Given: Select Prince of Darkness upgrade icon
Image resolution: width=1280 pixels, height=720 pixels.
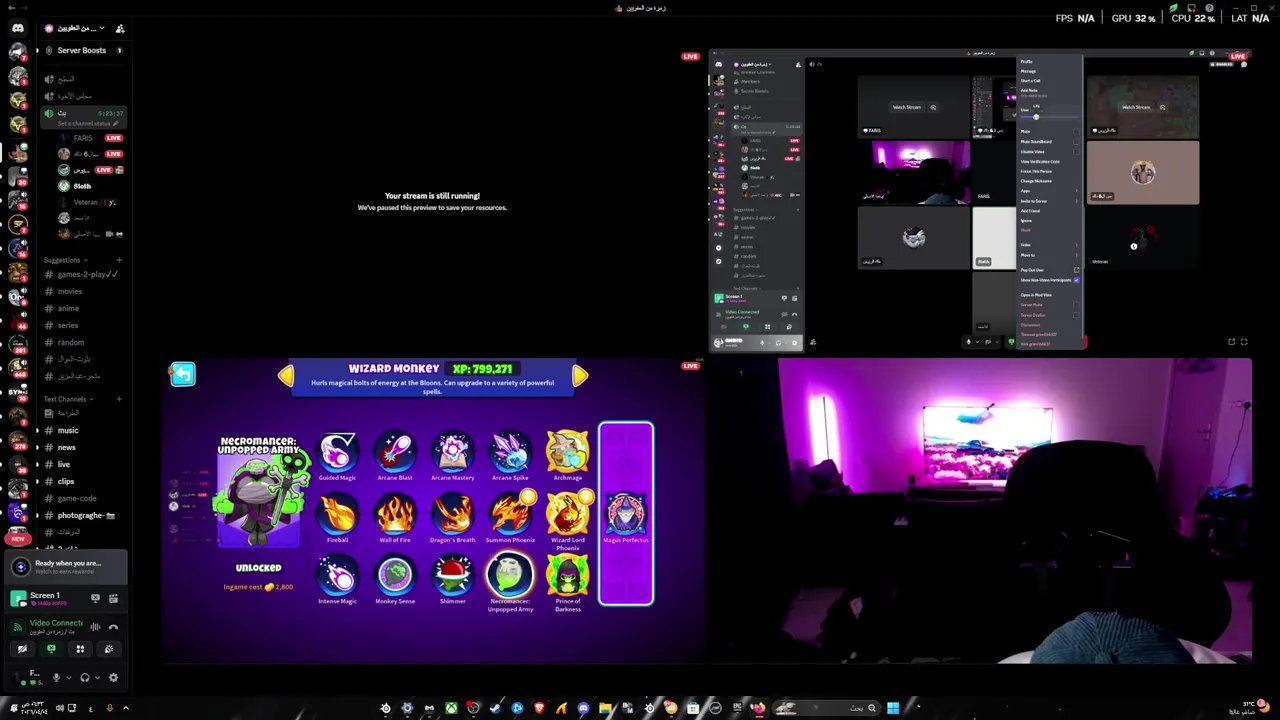Looking at the screenshot, I should click(x=567, y=576).
